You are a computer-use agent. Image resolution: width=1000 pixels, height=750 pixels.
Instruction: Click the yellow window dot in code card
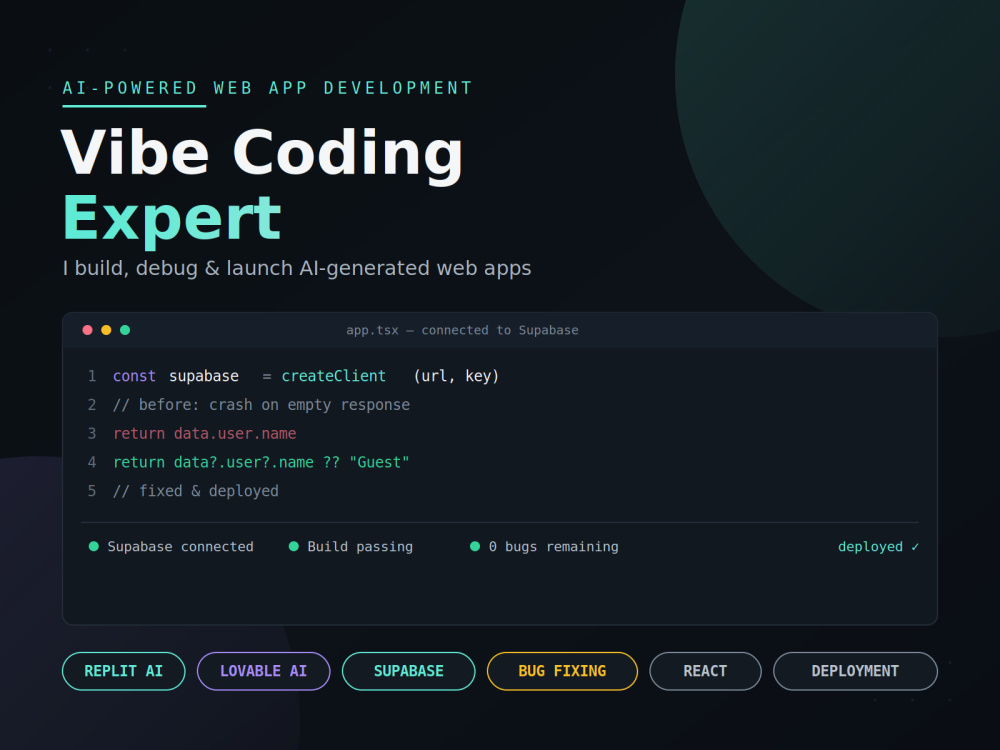[x=107, y=330]
